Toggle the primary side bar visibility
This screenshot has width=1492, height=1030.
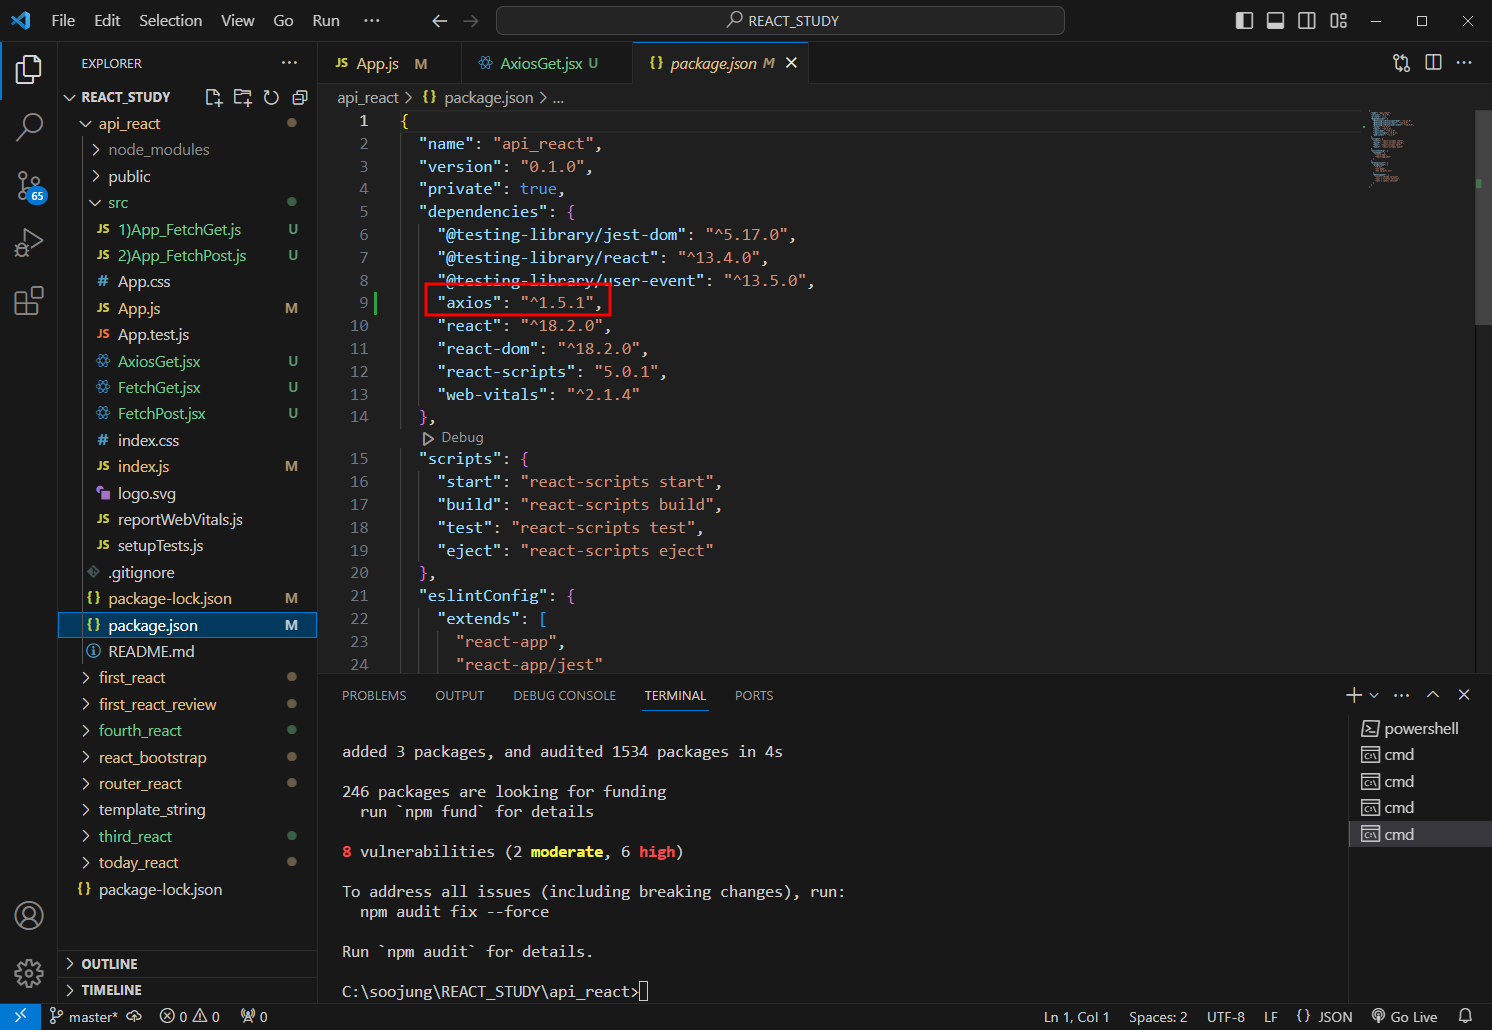[1244, 20]
